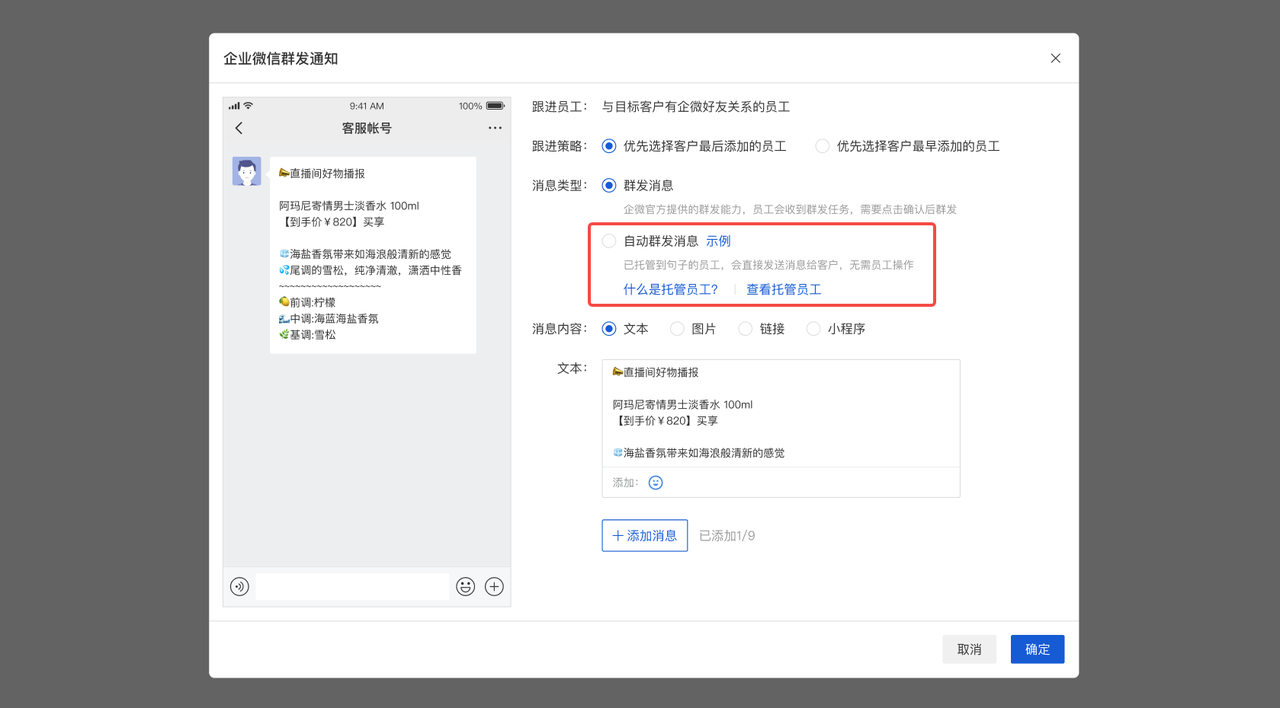Image resolution: width=1280 pixels, height=708 pixels.
Task: Click the emoji icon in phone chat bar
Action: tap(465, 587)
